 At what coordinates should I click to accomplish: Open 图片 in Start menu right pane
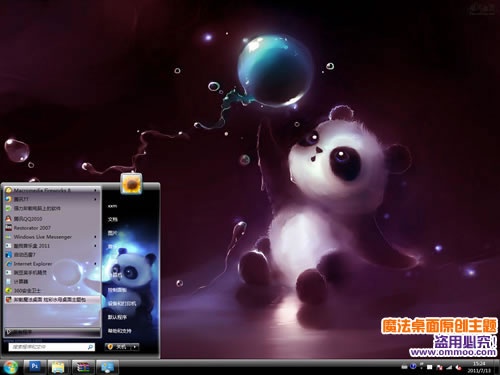click(112, 233)
